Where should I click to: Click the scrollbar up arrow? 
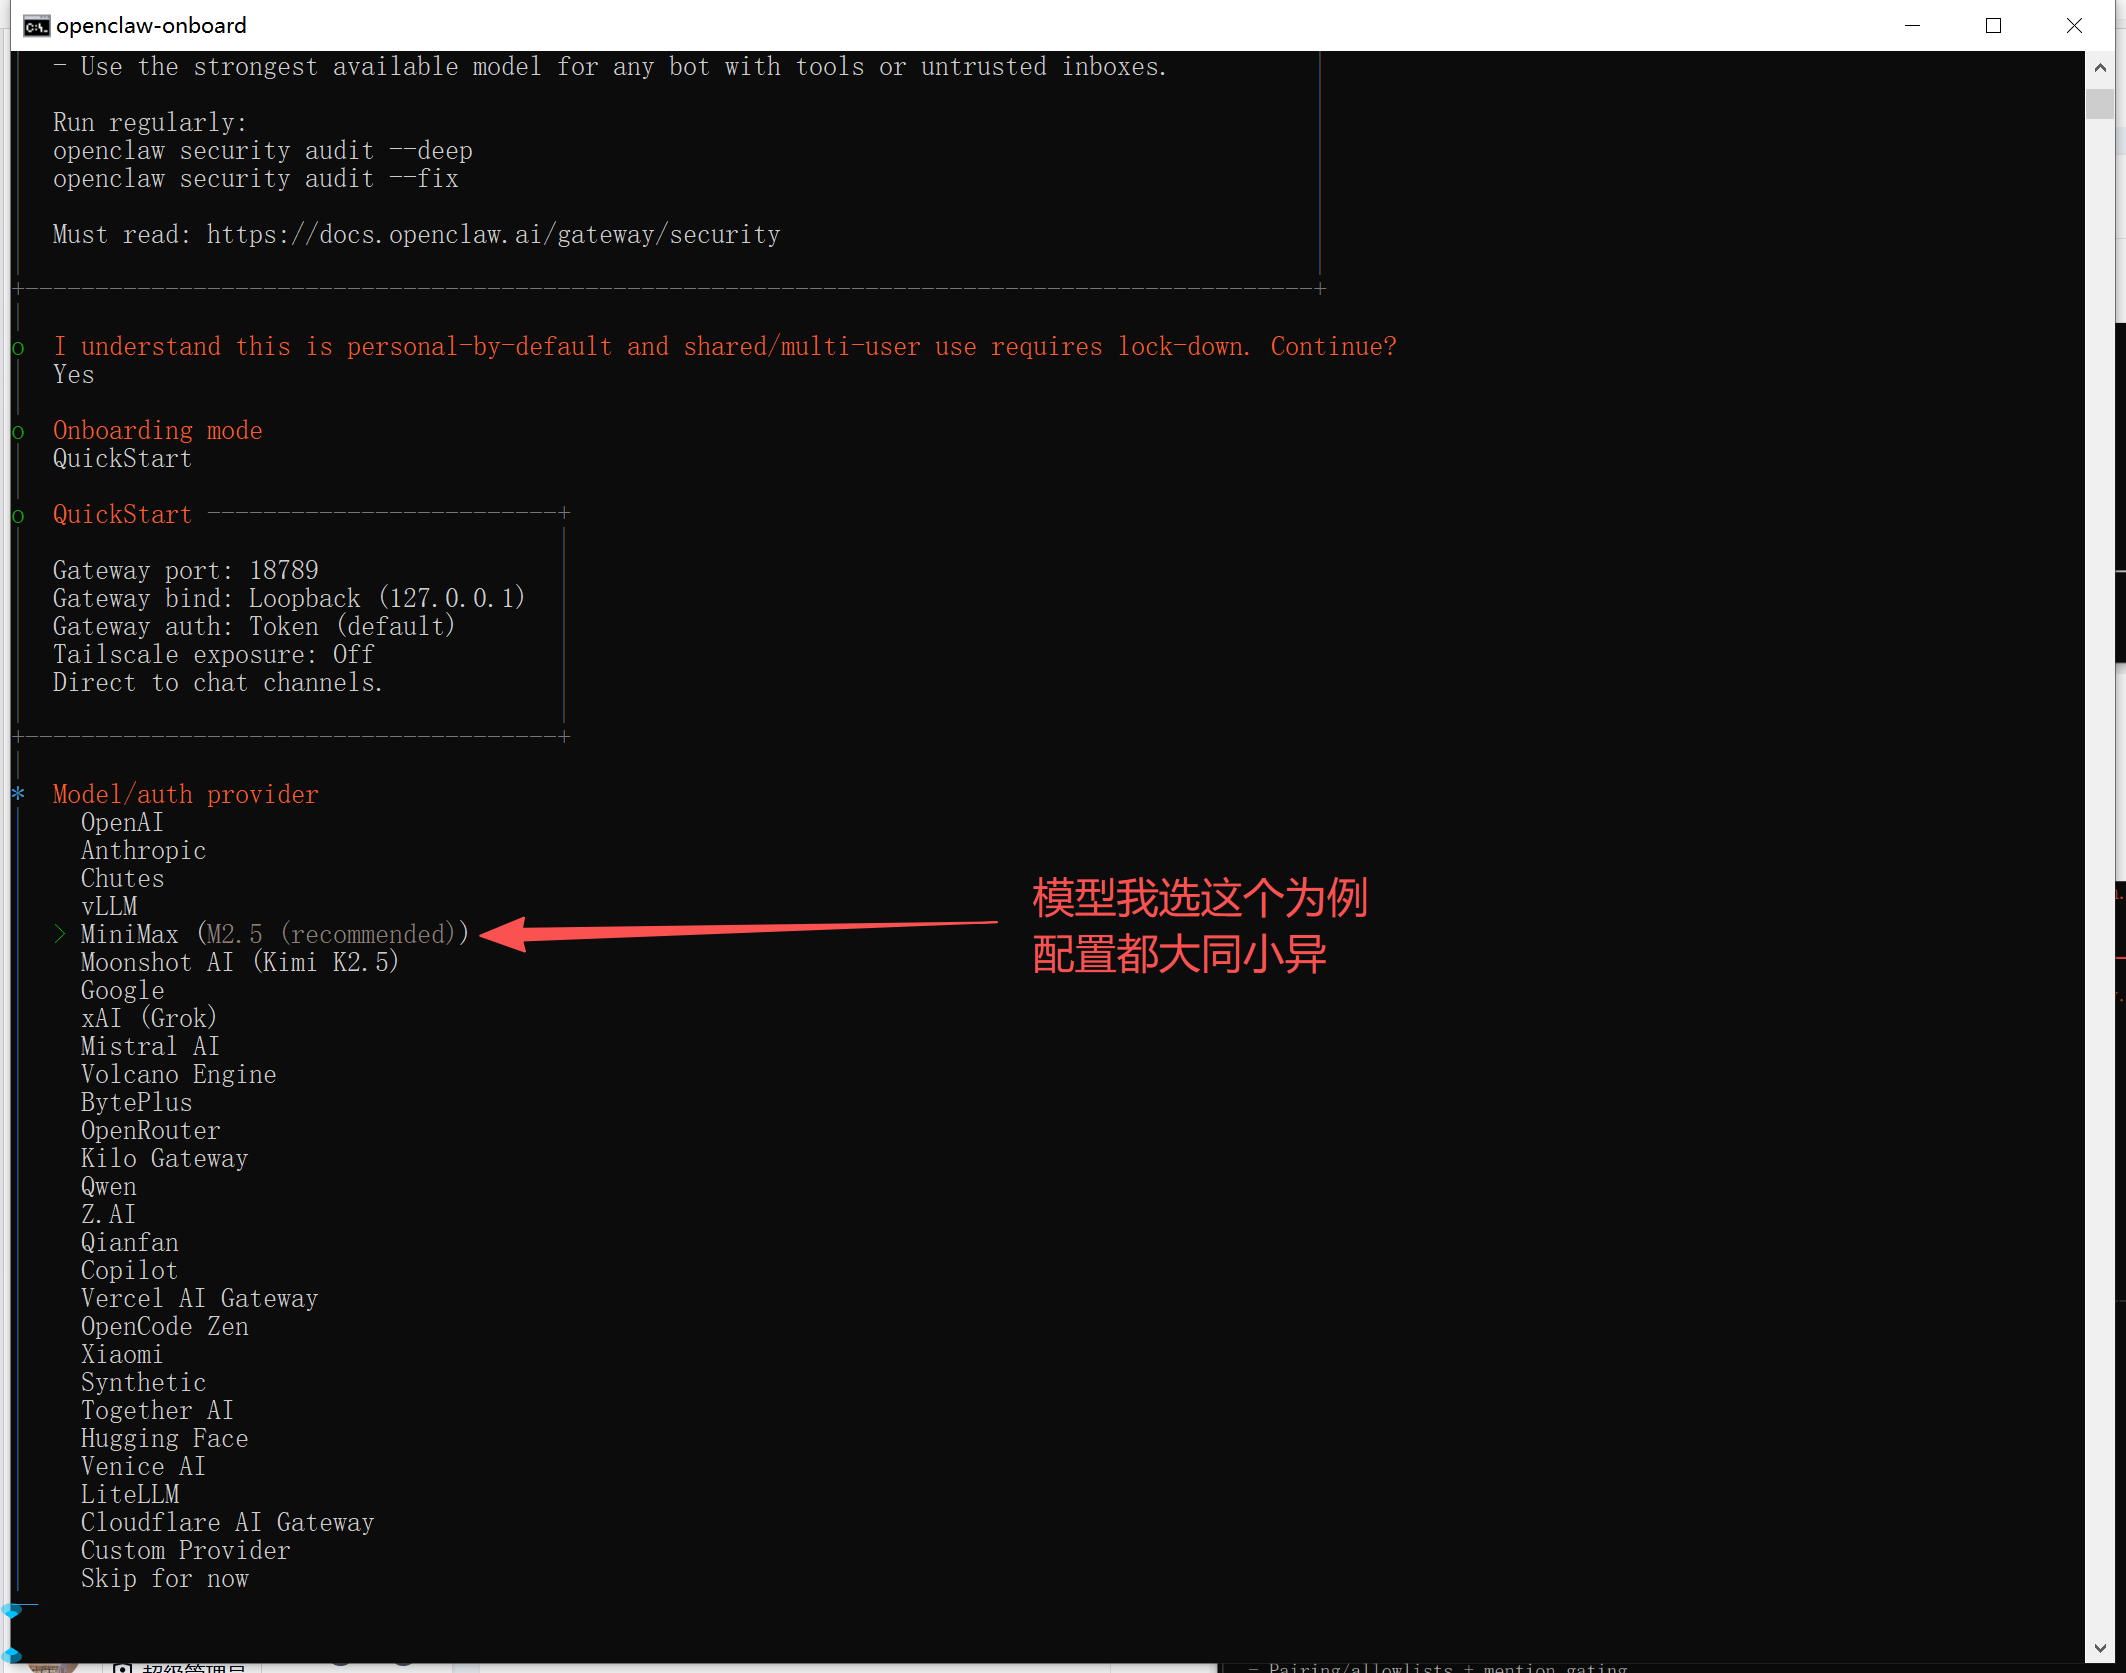(2099, 68)
